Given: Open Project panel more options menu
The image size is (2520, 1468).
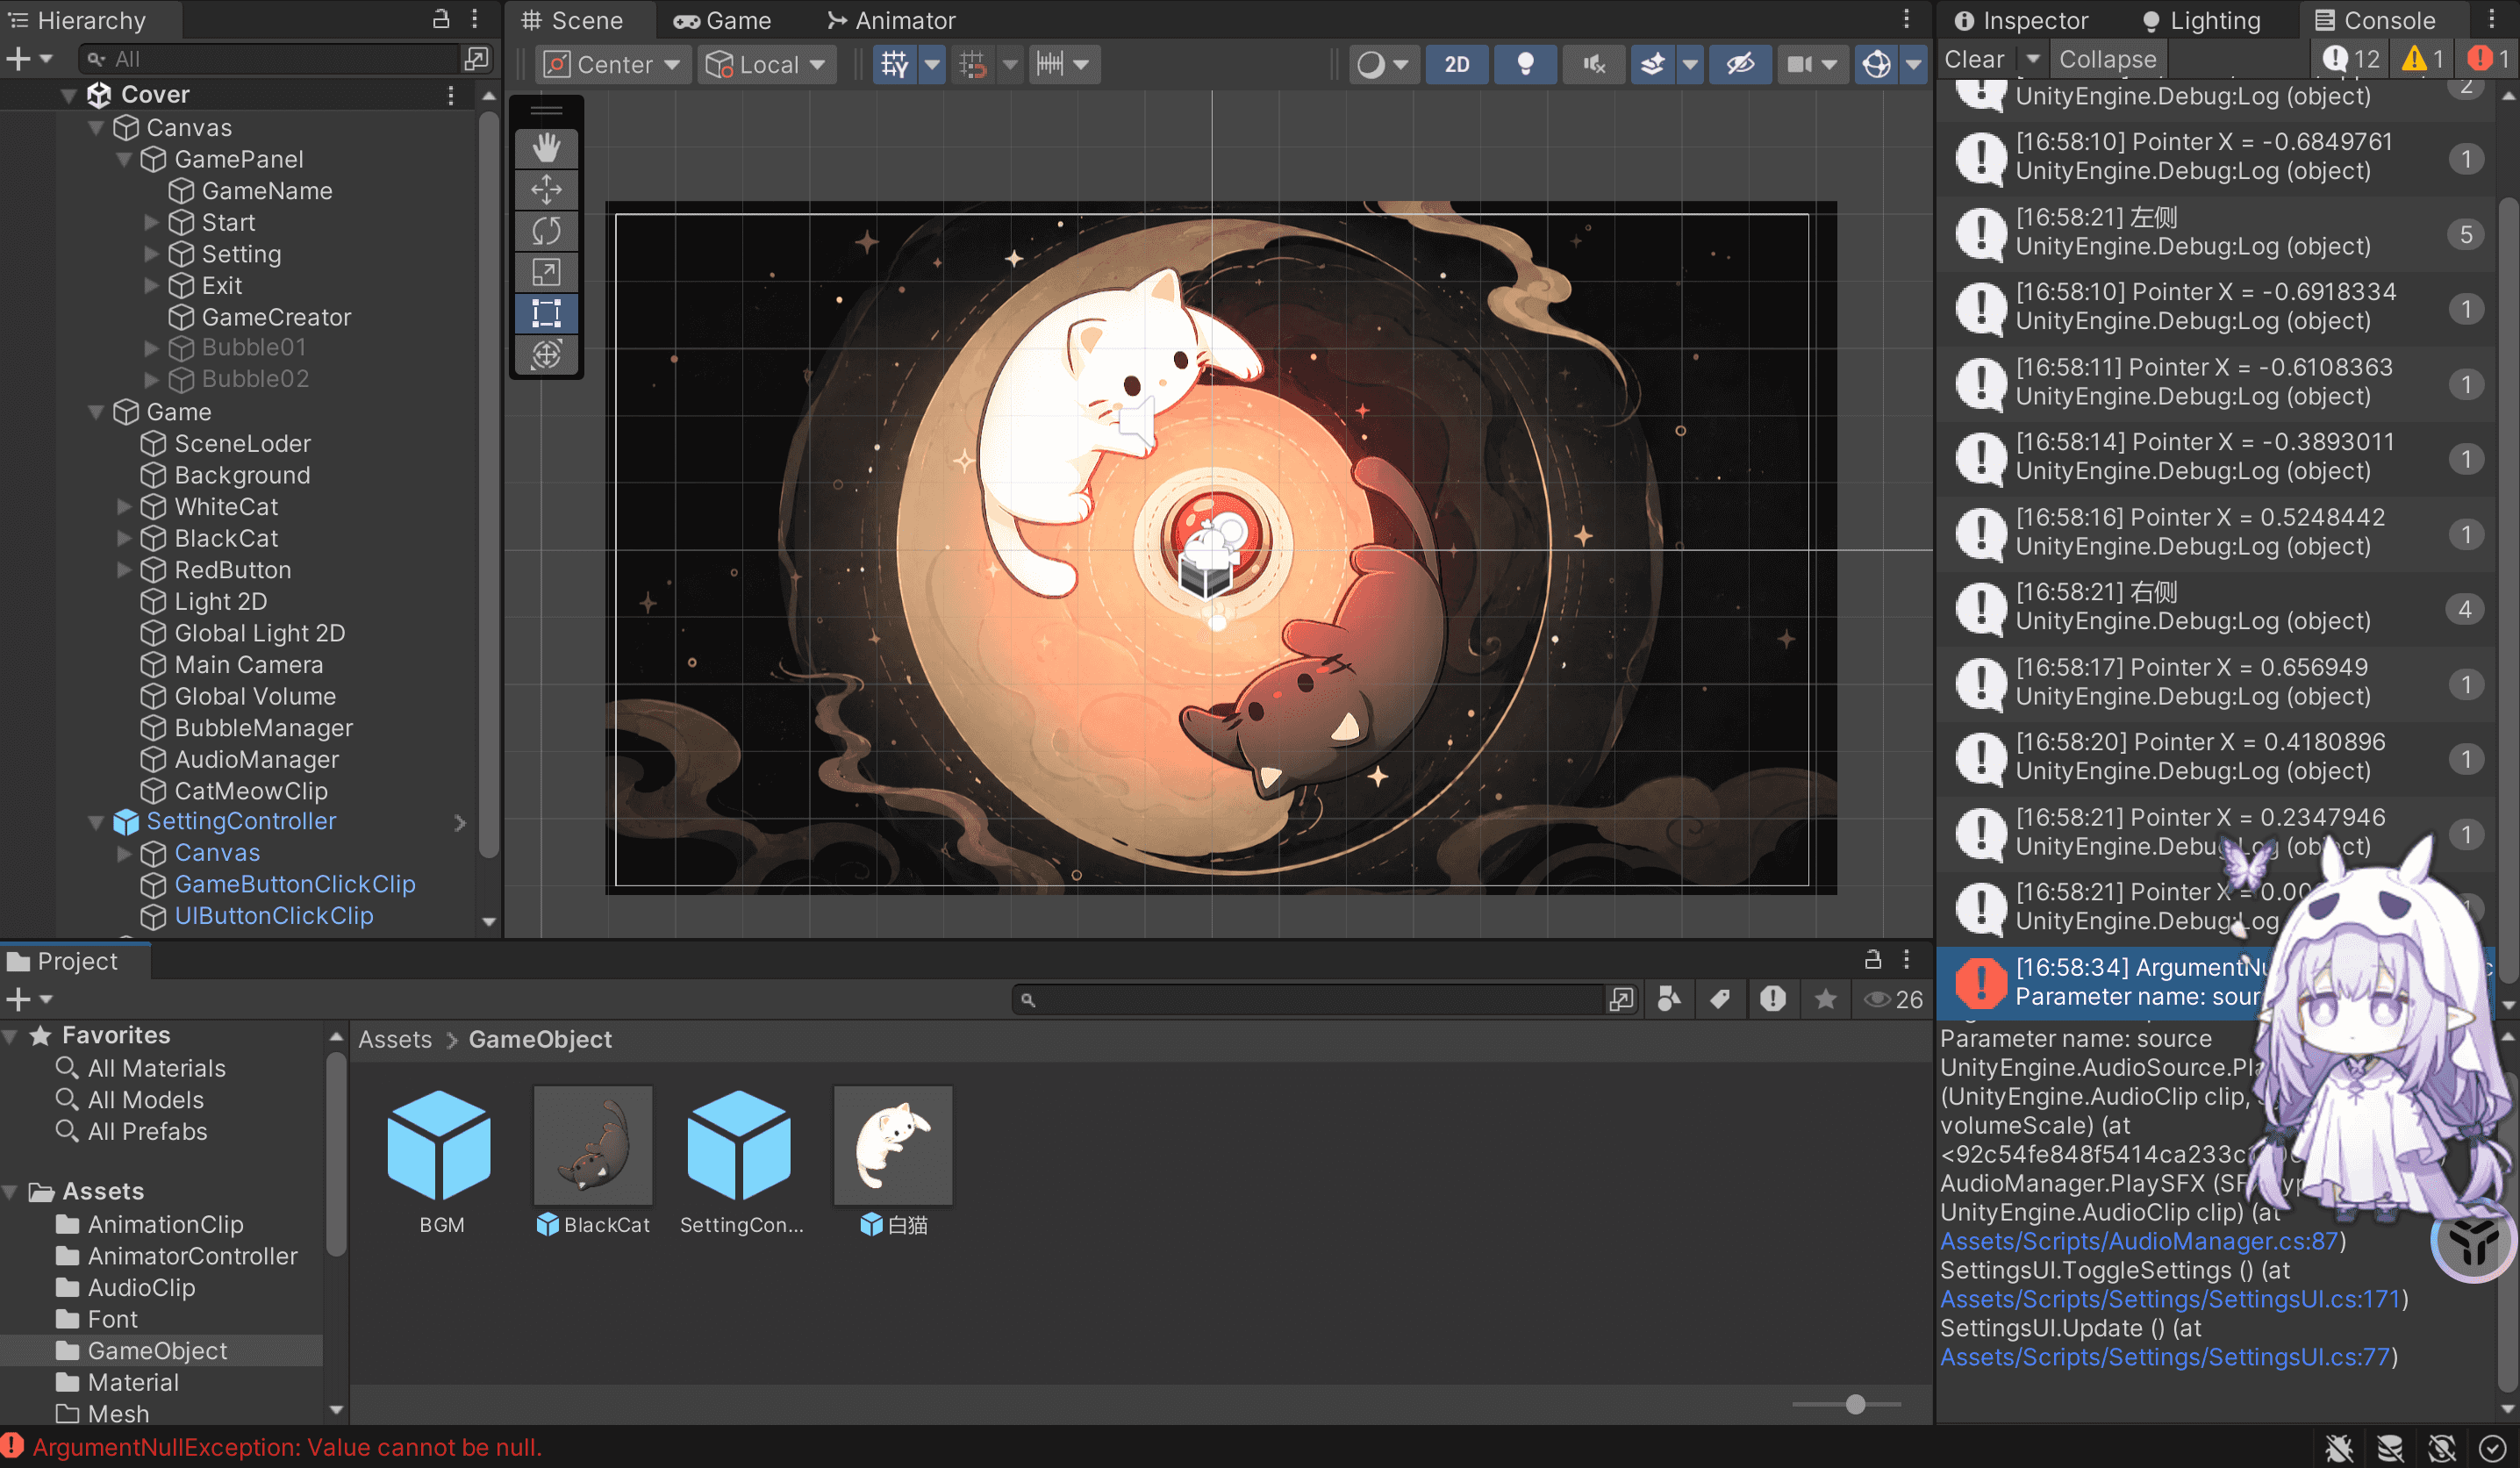Looking at the screenshot, I should (x=1907, y=960).
